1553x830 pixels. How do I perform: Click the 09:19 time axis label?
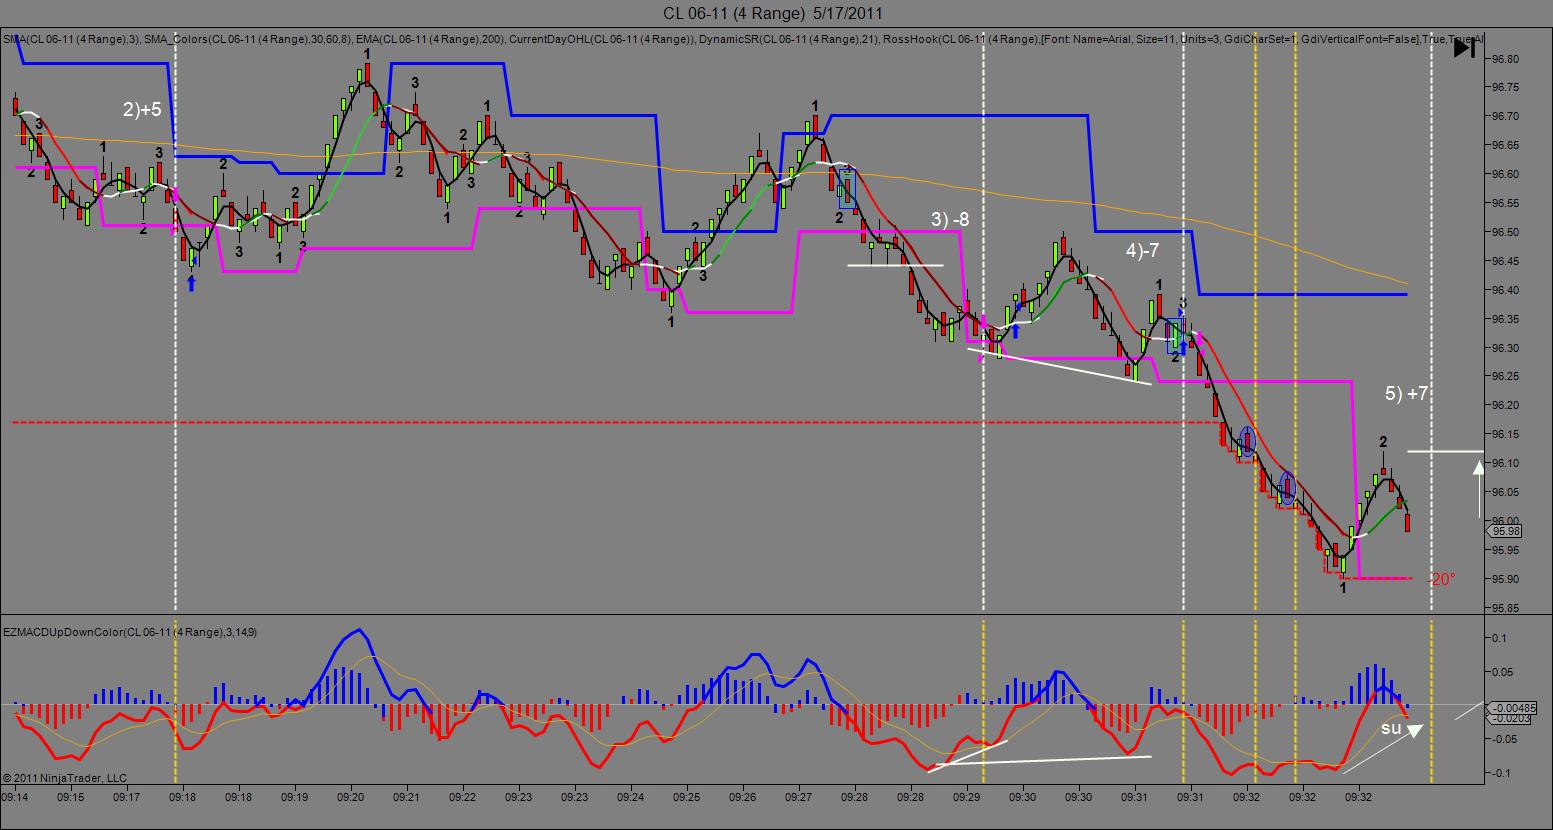tap(295, 797)
